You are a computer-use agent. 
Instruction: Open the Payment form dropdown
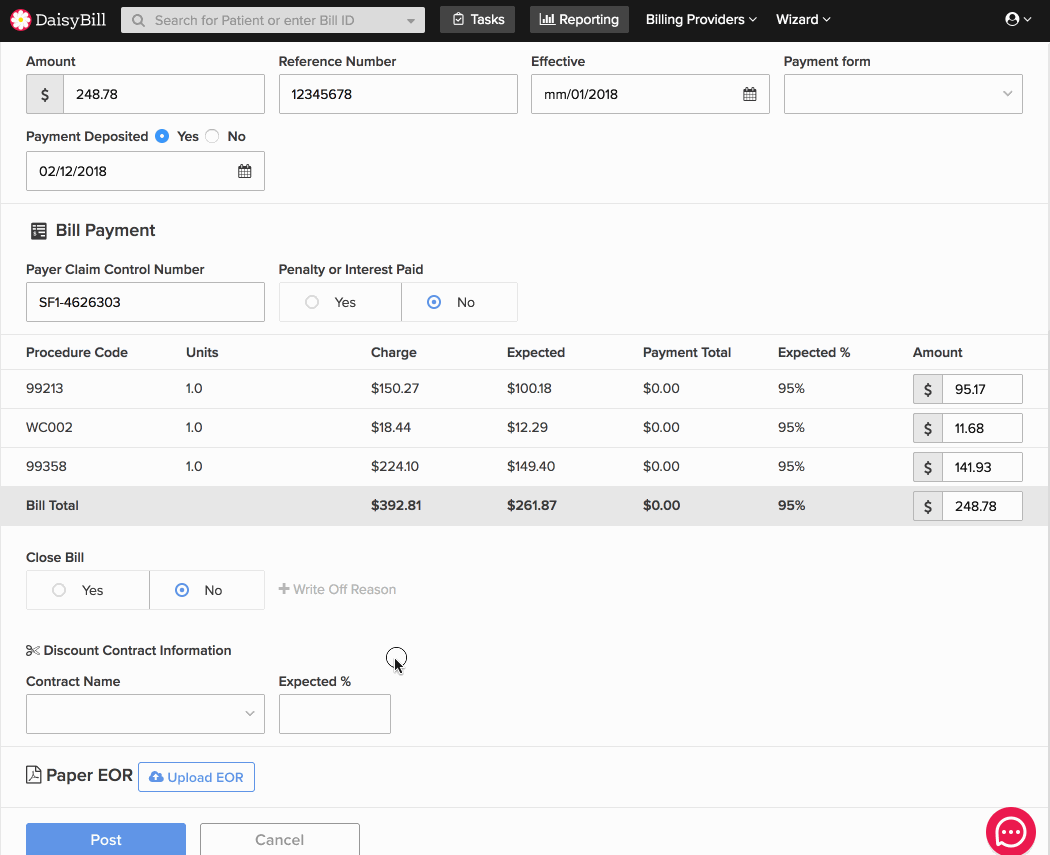(x=902, y=94)
